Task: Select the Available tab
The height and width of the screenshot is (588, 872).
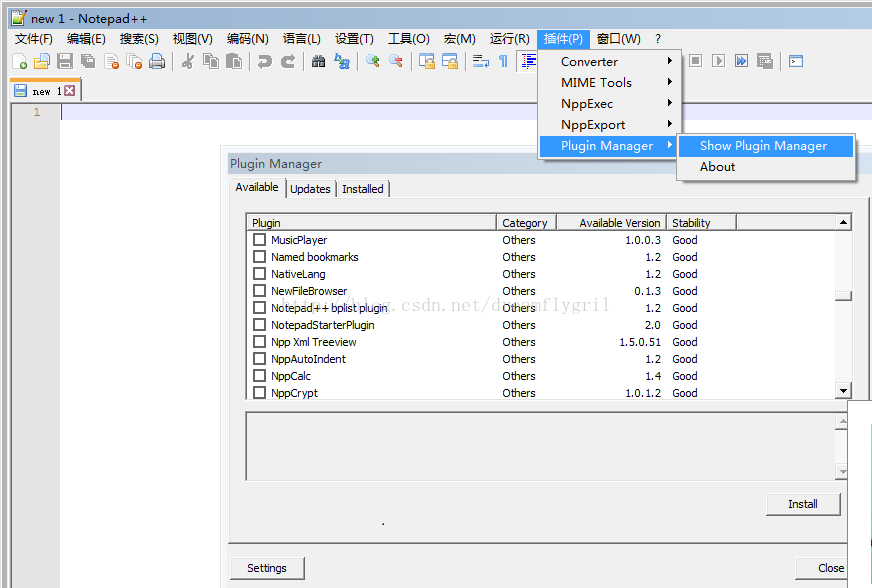Action: coord(257,187)
